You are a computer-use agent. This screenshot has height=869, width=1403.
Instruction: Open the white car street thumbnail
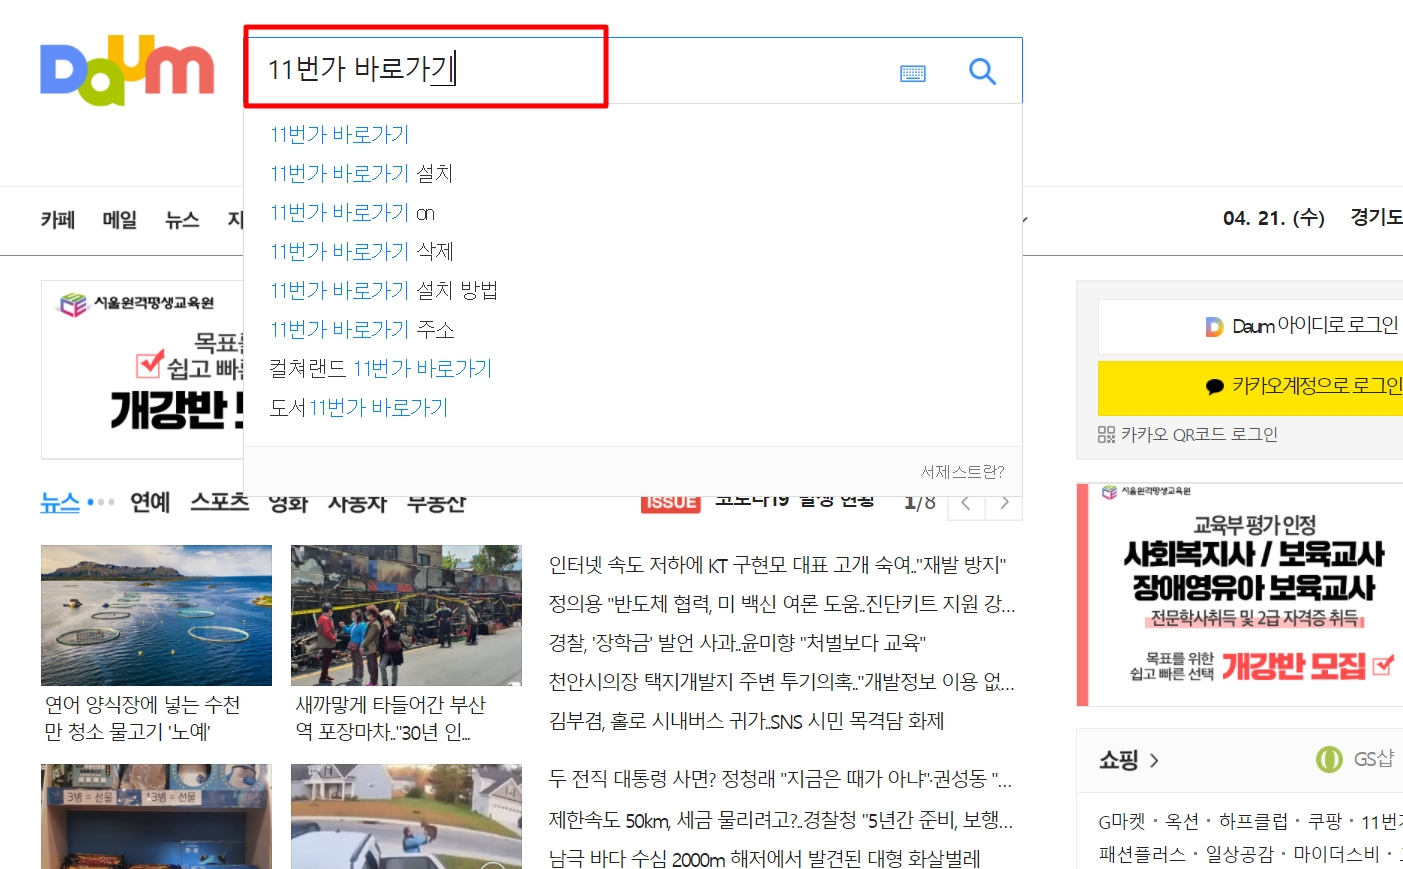click(406, 817)
